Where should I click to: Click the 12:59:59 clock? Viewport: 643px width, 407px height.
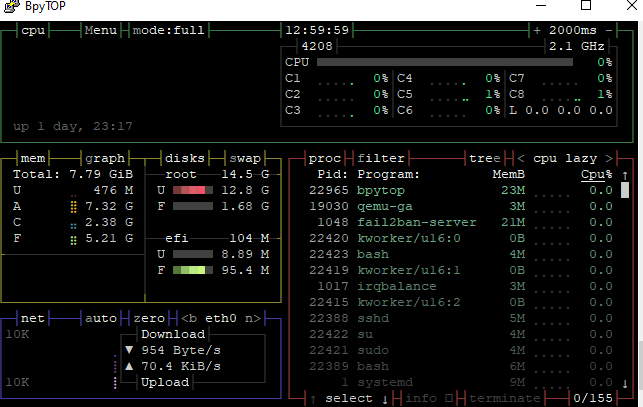click(x=317, y=30)
